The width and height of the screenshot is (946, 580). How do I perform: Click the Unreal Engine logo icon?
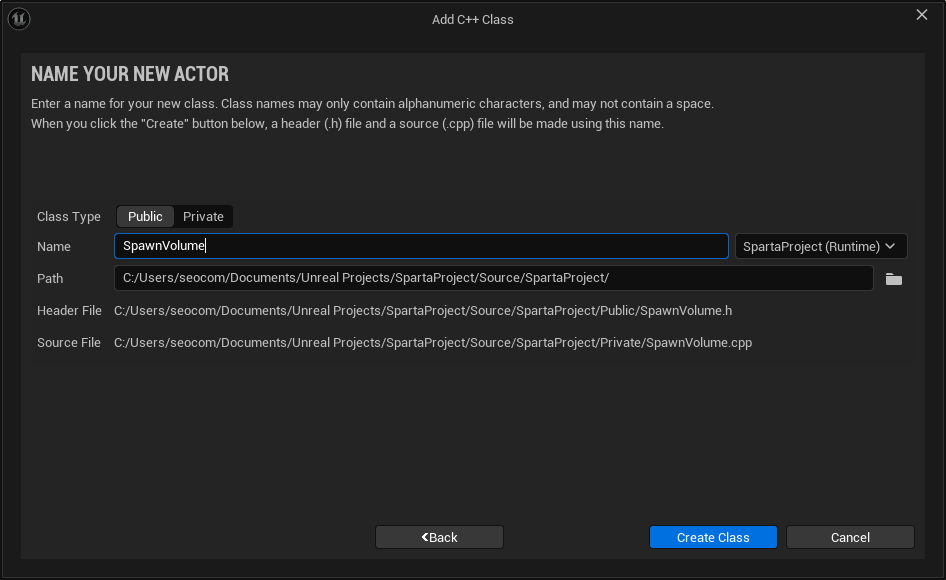[18, 17]
